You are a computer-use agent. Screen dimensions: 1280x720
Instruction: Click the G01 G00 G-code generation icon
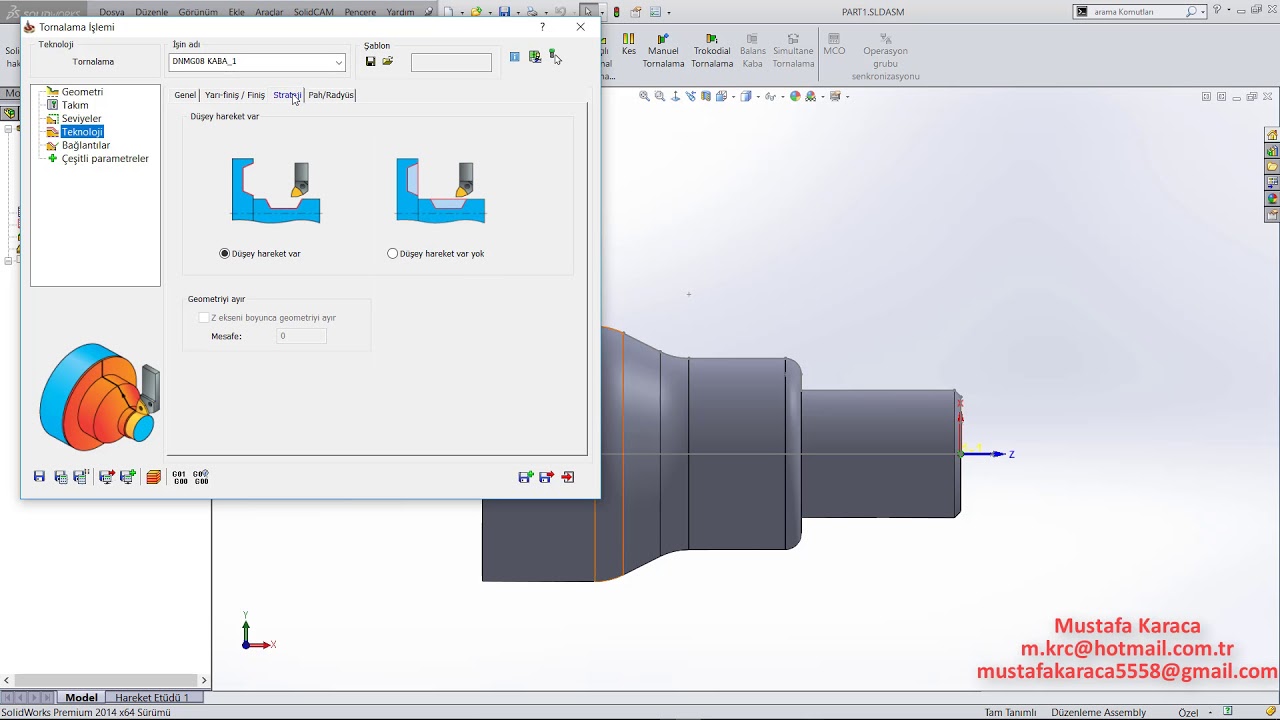180,477
